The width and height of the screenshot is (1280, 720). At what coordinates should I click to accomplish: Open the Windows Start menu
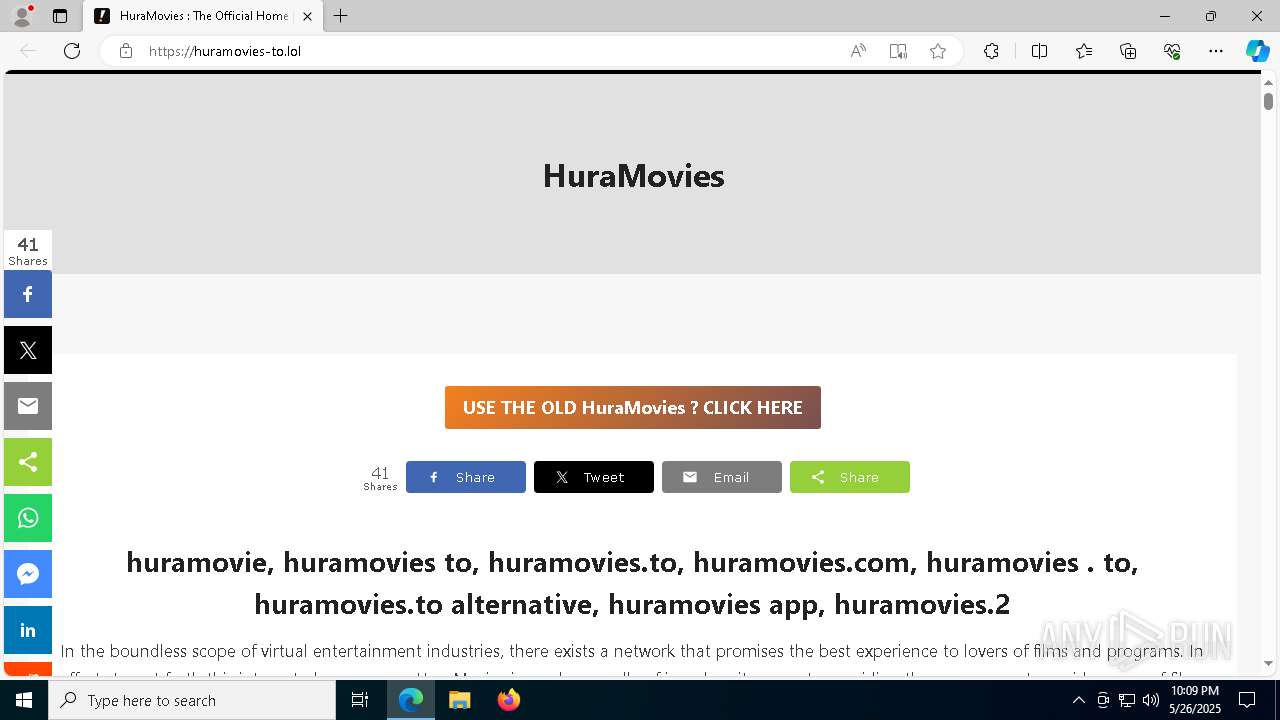click(24, 700)
